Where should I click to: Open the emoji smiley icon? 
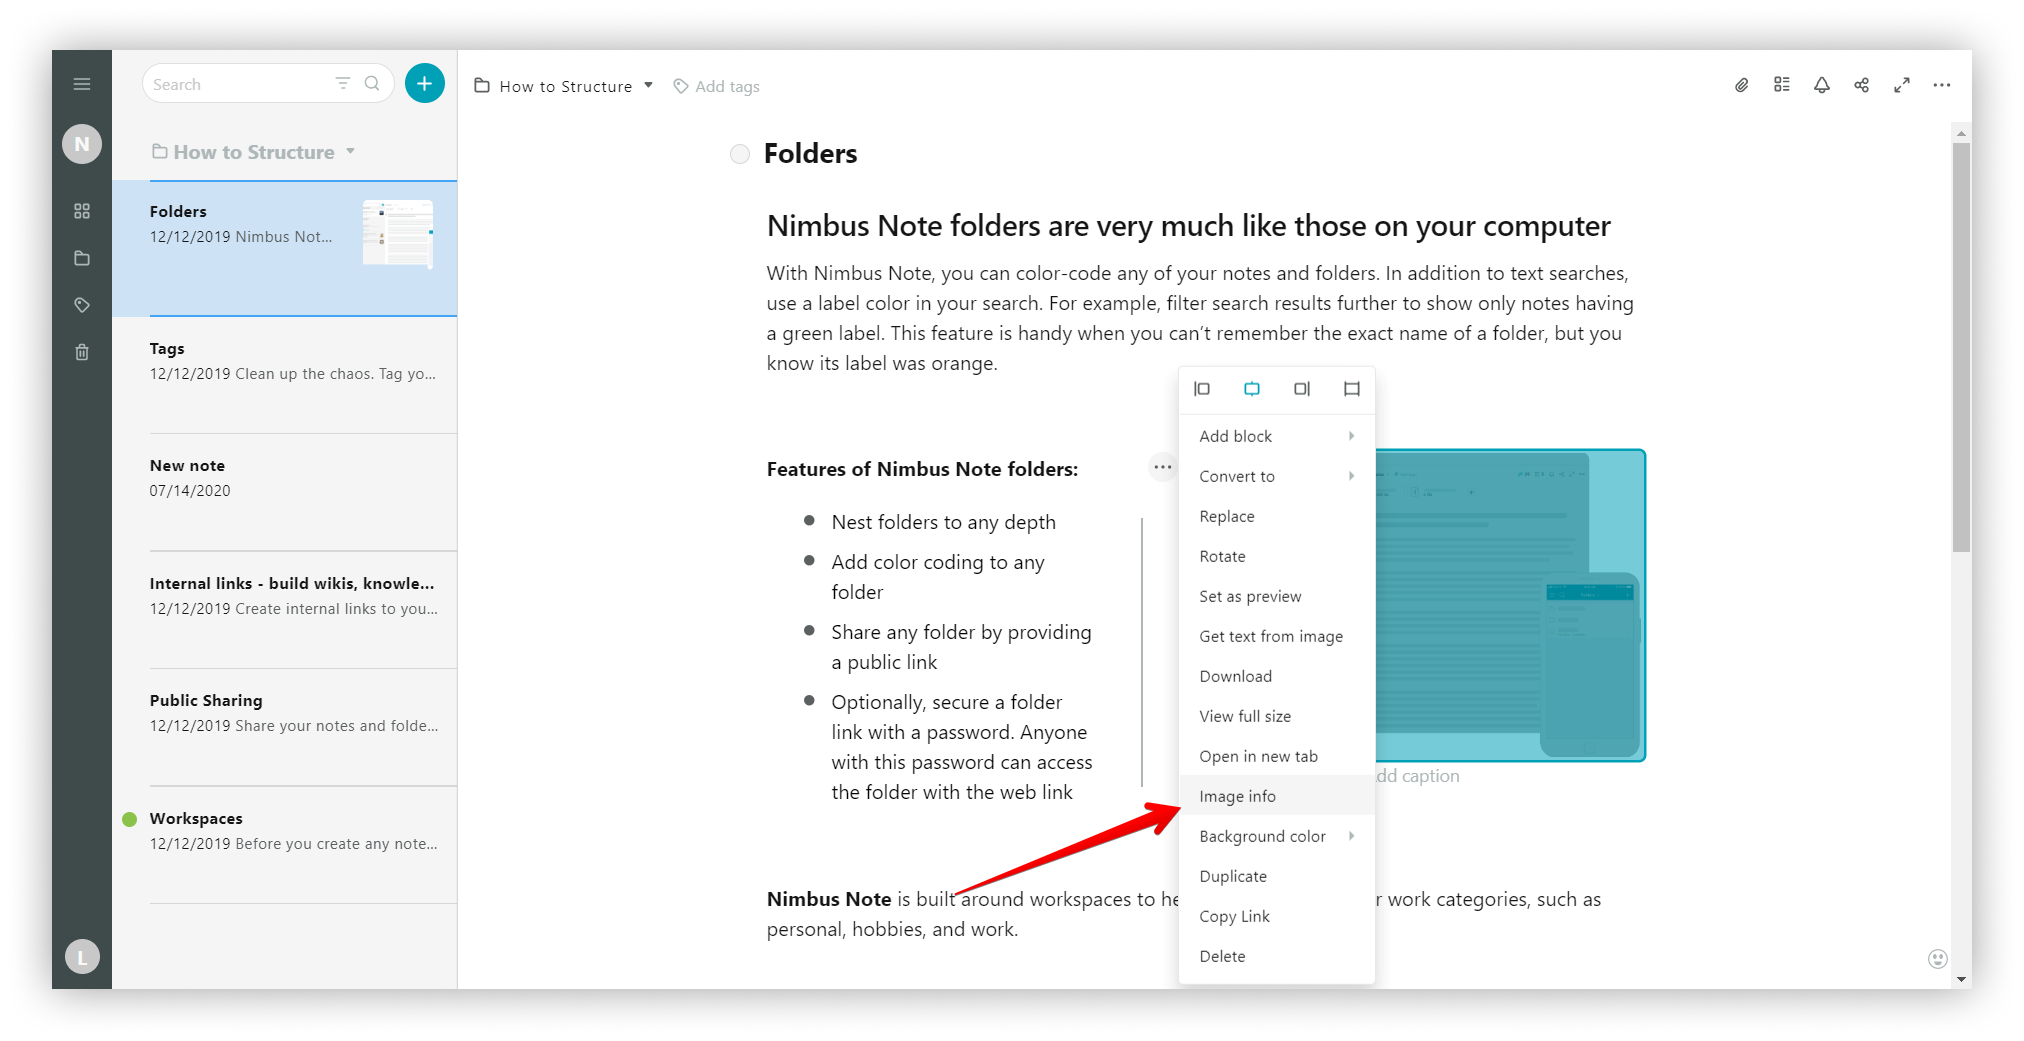[1937, 959]
